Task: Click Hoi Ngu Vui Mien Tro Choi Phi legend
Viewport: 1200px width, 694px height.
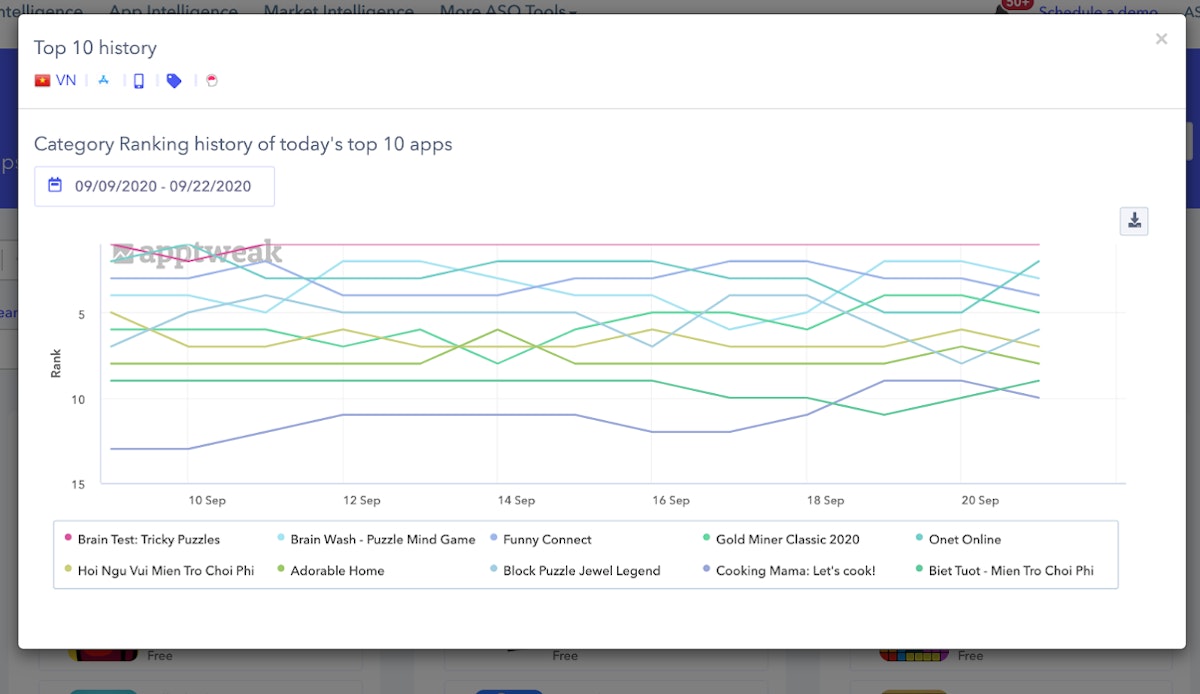Action: click(x=165, y=570)
